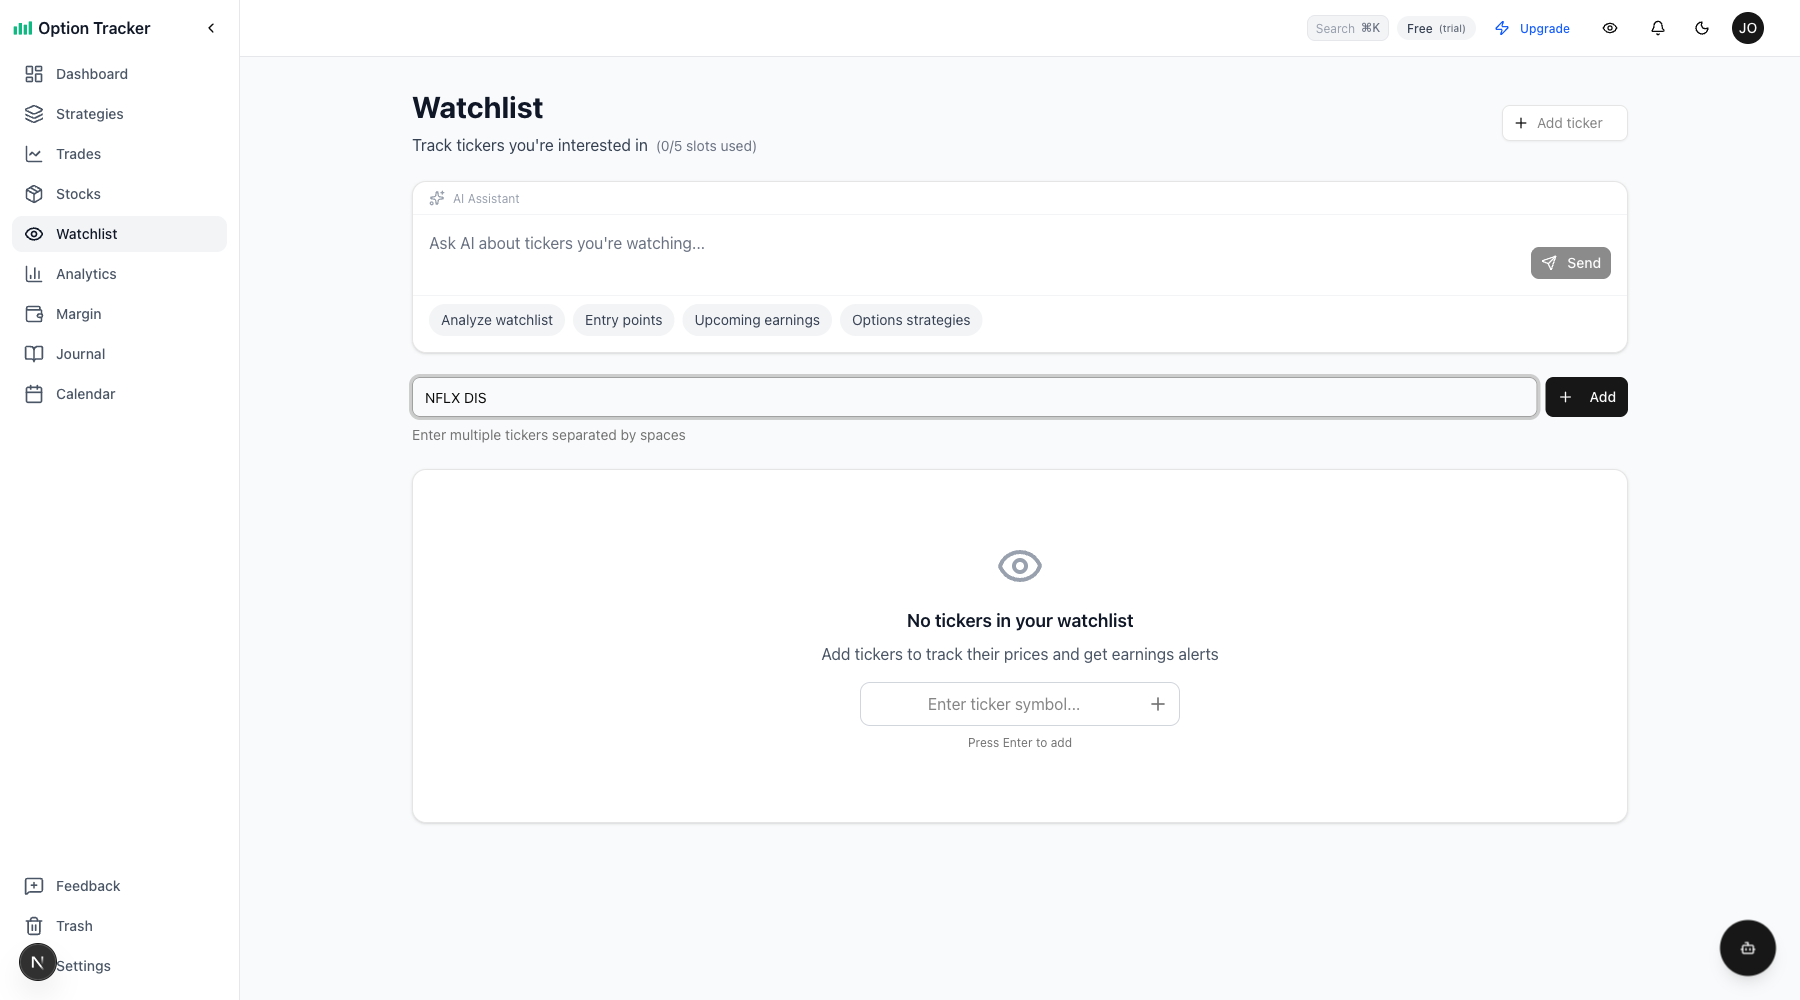Open the Search box in header
Viewport: 1800px width, 1000px height.
click(1347, 28)
